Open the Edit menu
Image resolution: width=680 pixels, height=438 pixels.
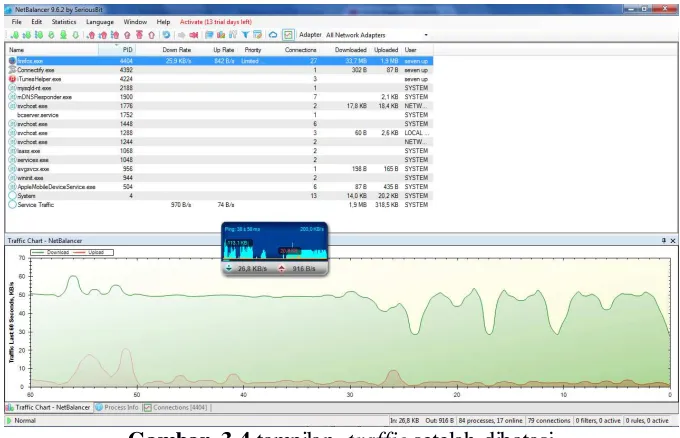pyautogui.click(x=37, y=22)
